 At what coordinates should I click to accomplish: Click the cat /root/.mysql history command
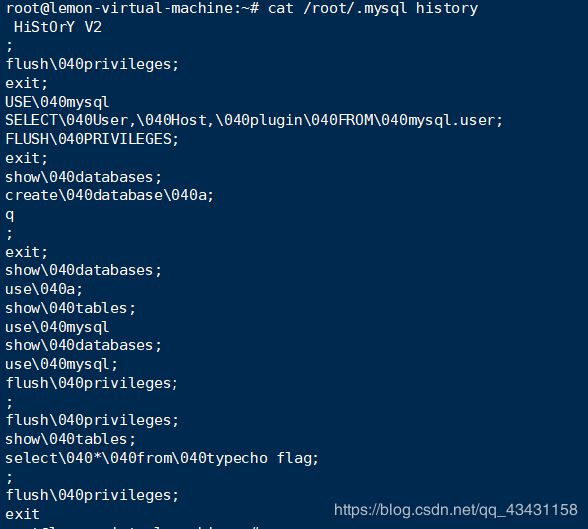(373, 8)
